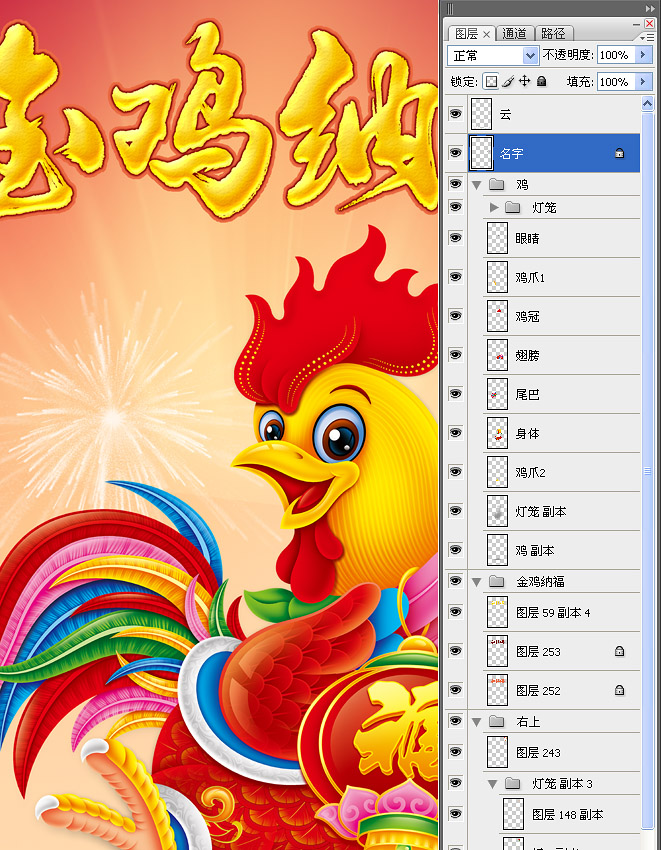Click the 填充 100% field
The height and width of the screenshot is (850, 661).
(617, 82)
